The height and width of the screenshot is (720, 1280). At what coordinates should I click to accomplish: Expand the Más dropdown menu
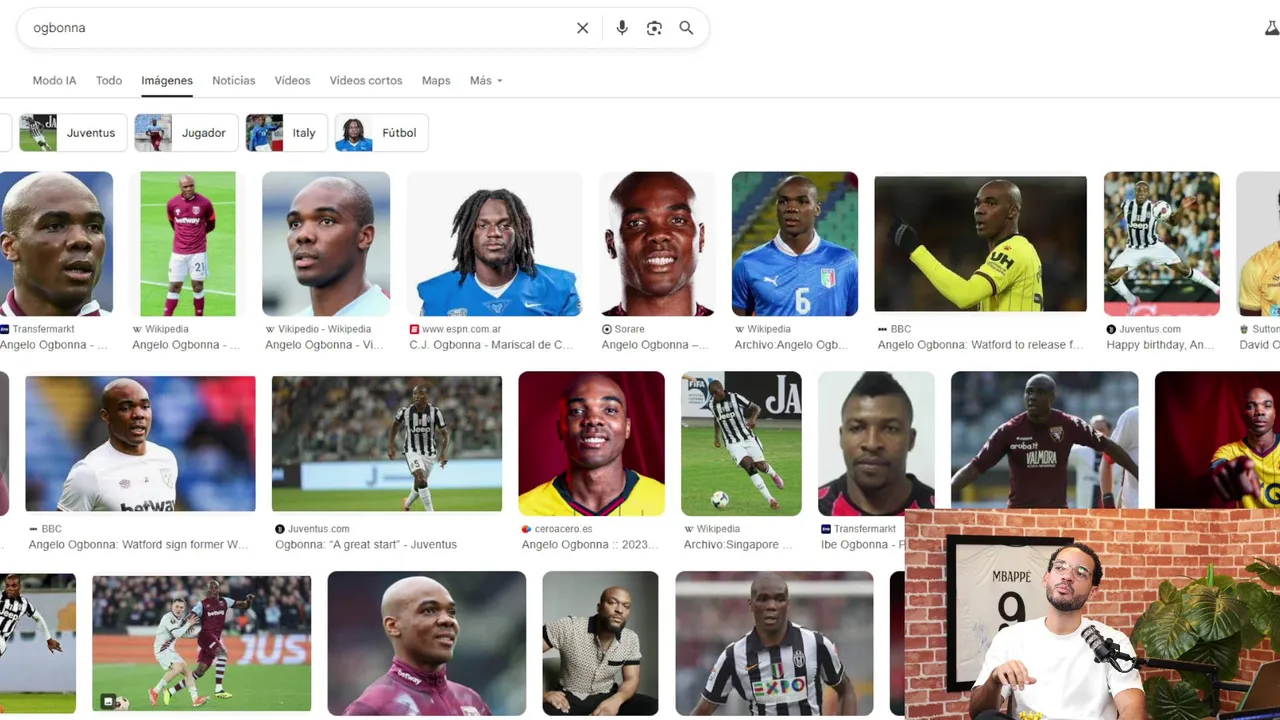click(486, 80)
